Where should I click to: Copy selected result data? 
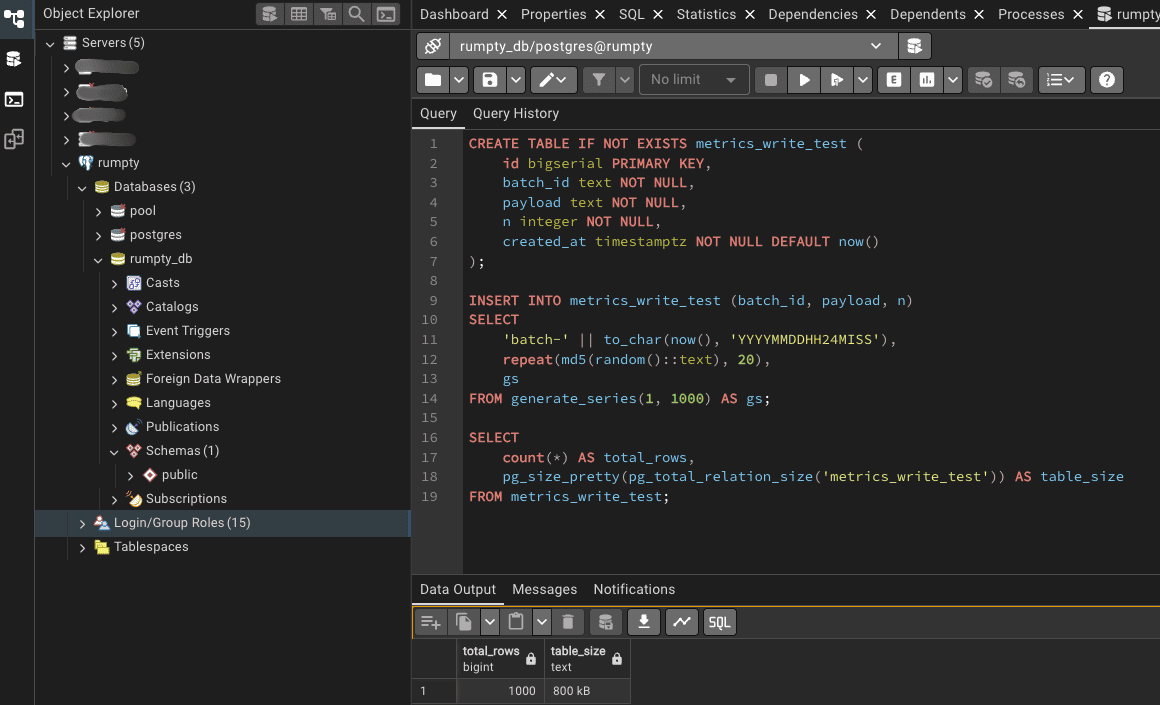464,622
